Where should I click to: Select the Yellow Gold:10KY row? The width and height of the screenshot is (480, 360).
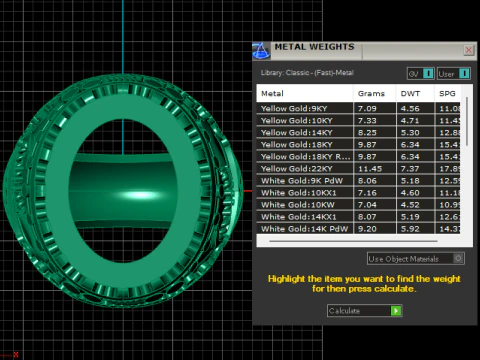click(358, 120)
